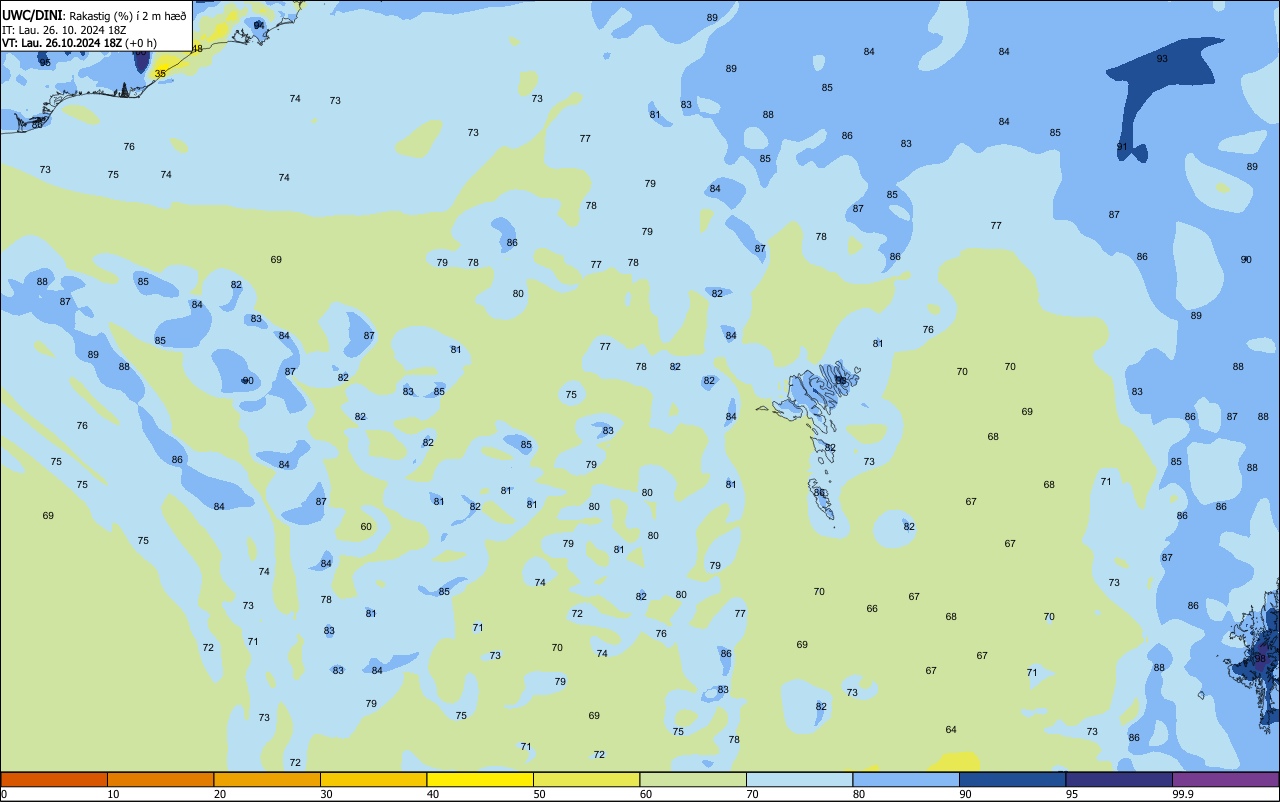Click the 50–60 yellow-green legend segment
The image size is (1280, 802).
[586, 779]
